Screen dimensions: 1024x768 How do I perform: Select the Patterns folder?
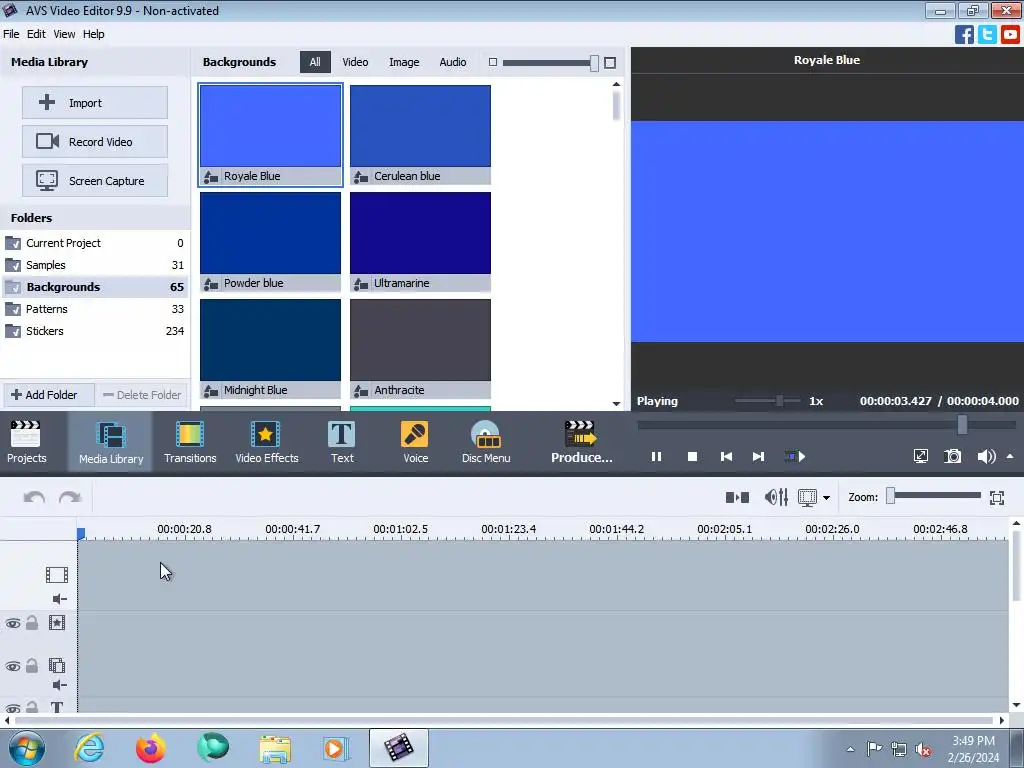(x=95, y=309)
